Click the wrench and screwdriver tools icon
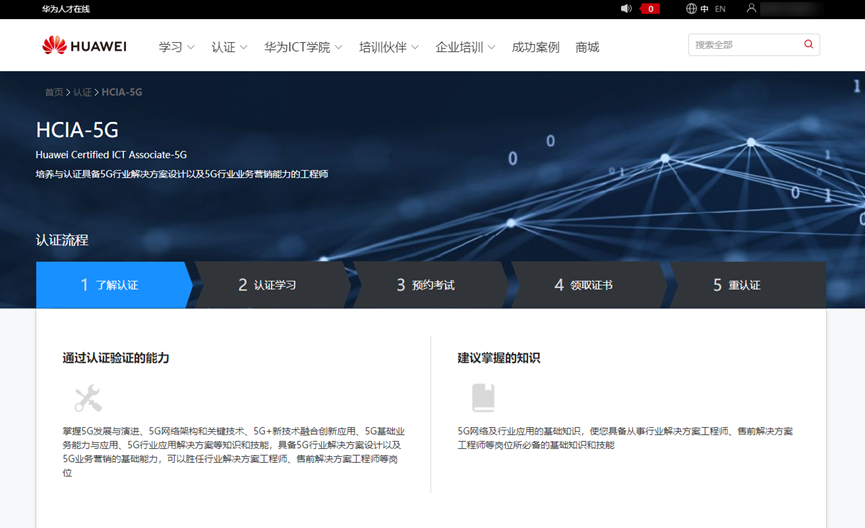Screen dimensions: 865x528 click(88, 398)
